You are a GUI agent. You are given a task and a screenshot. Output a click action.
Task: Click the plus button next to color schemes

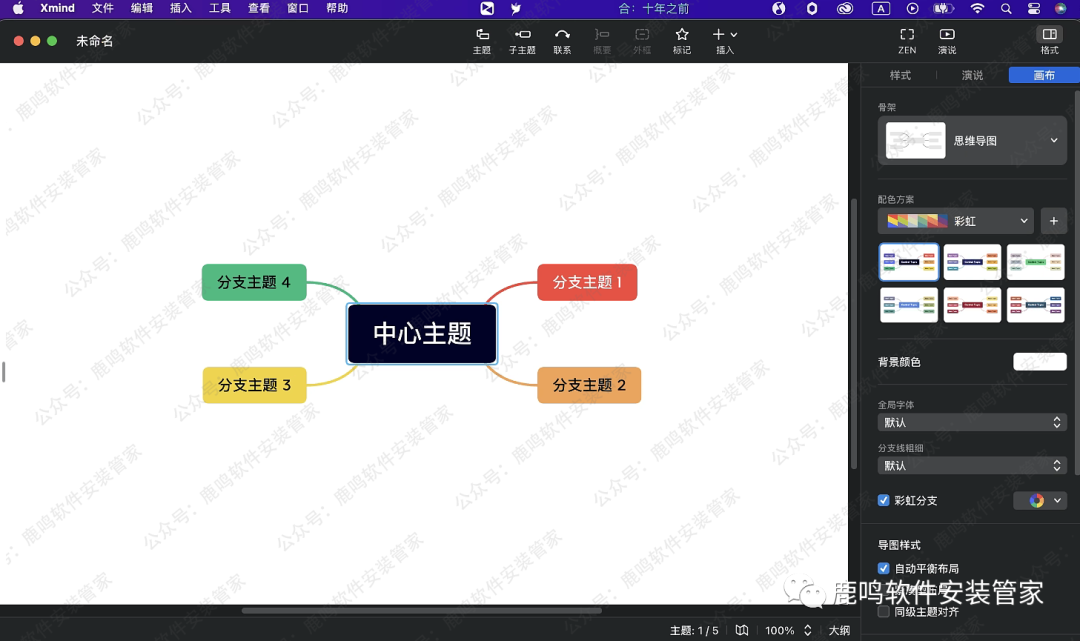1054,220
